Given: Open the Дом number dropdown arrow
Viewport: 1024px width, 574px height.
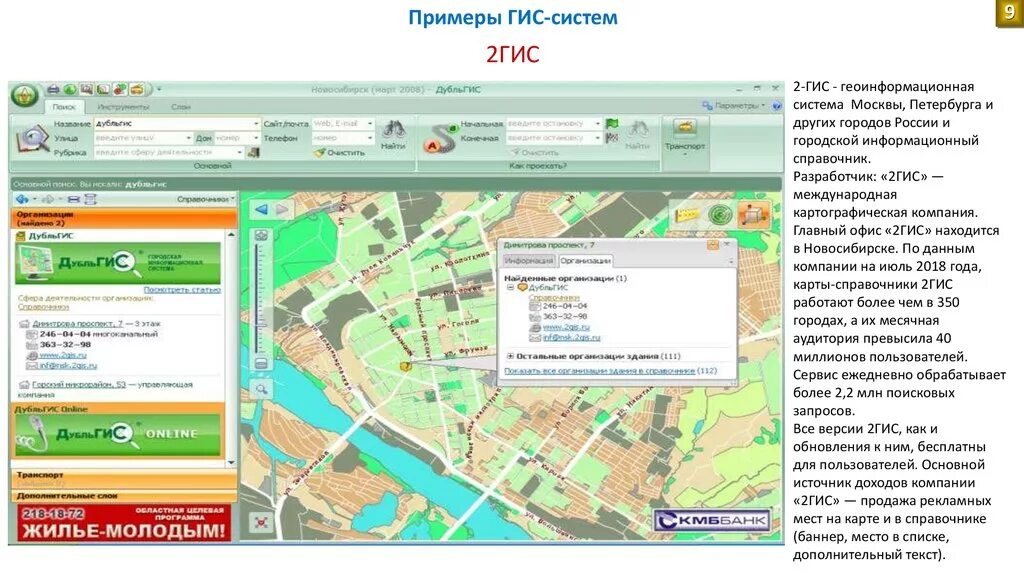Looking at the screenshot, I should (x=255, y=138).
